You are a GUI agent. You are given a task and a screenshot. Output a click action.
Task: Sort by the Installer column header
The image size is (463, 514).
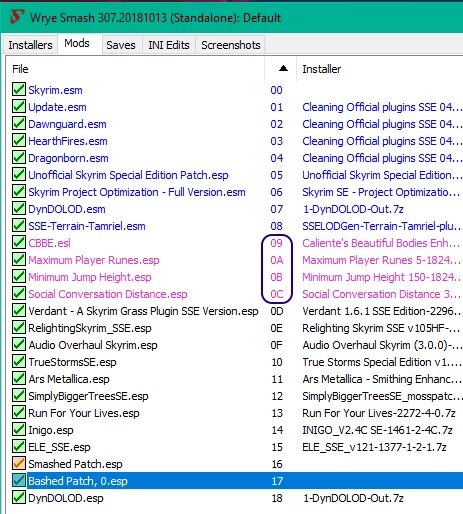322,69
